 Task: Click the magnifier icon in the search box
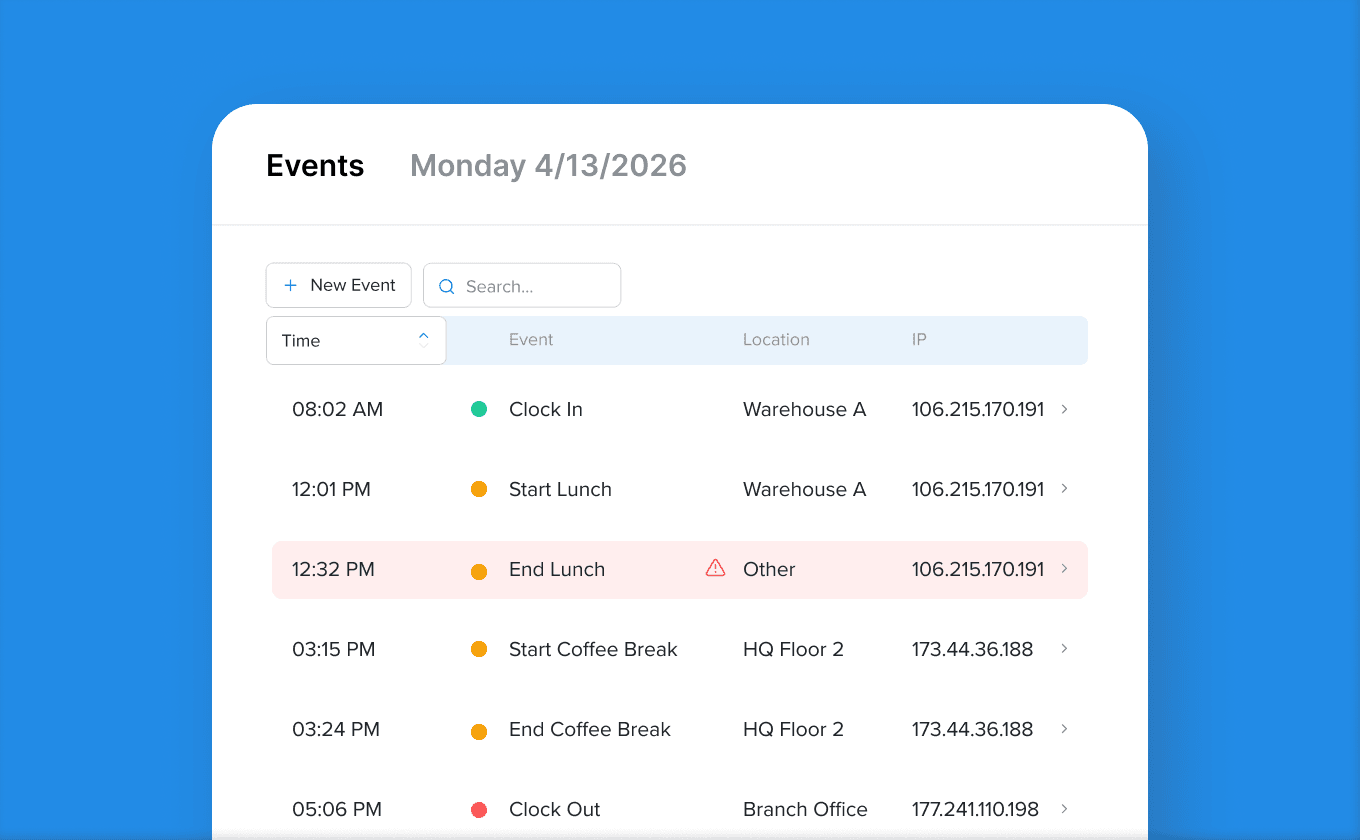446,286
